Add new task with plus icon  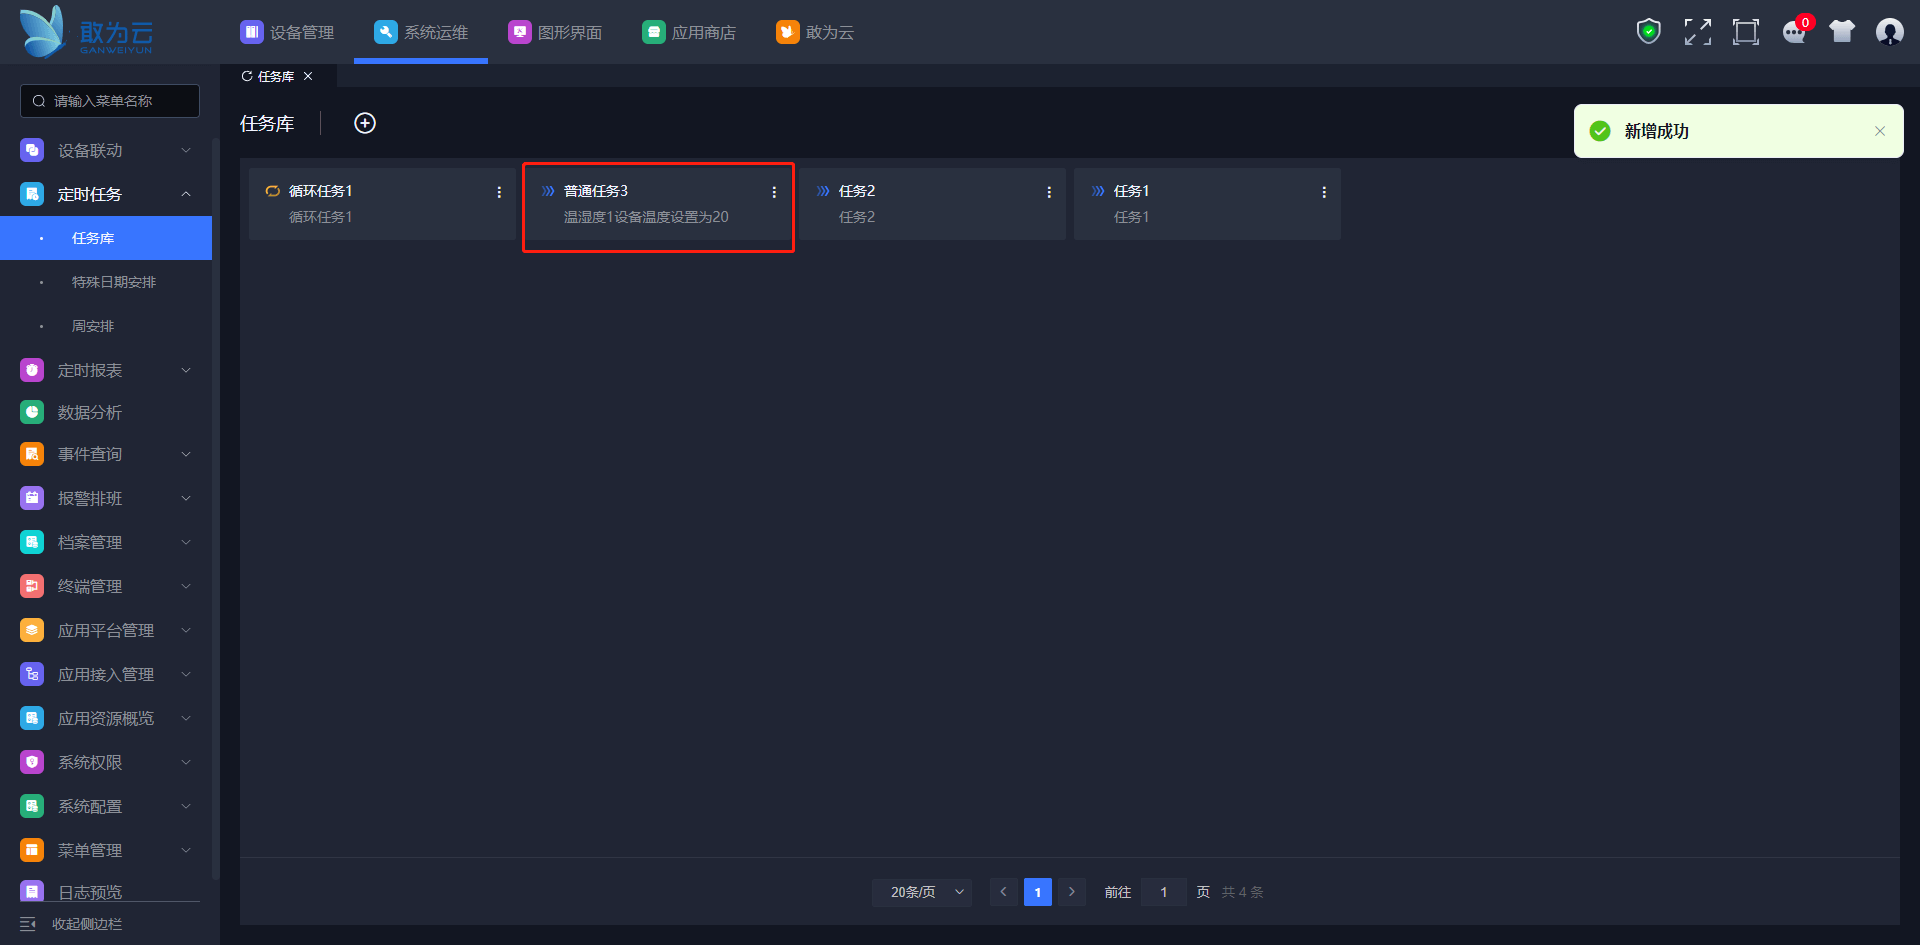(365, 123)
